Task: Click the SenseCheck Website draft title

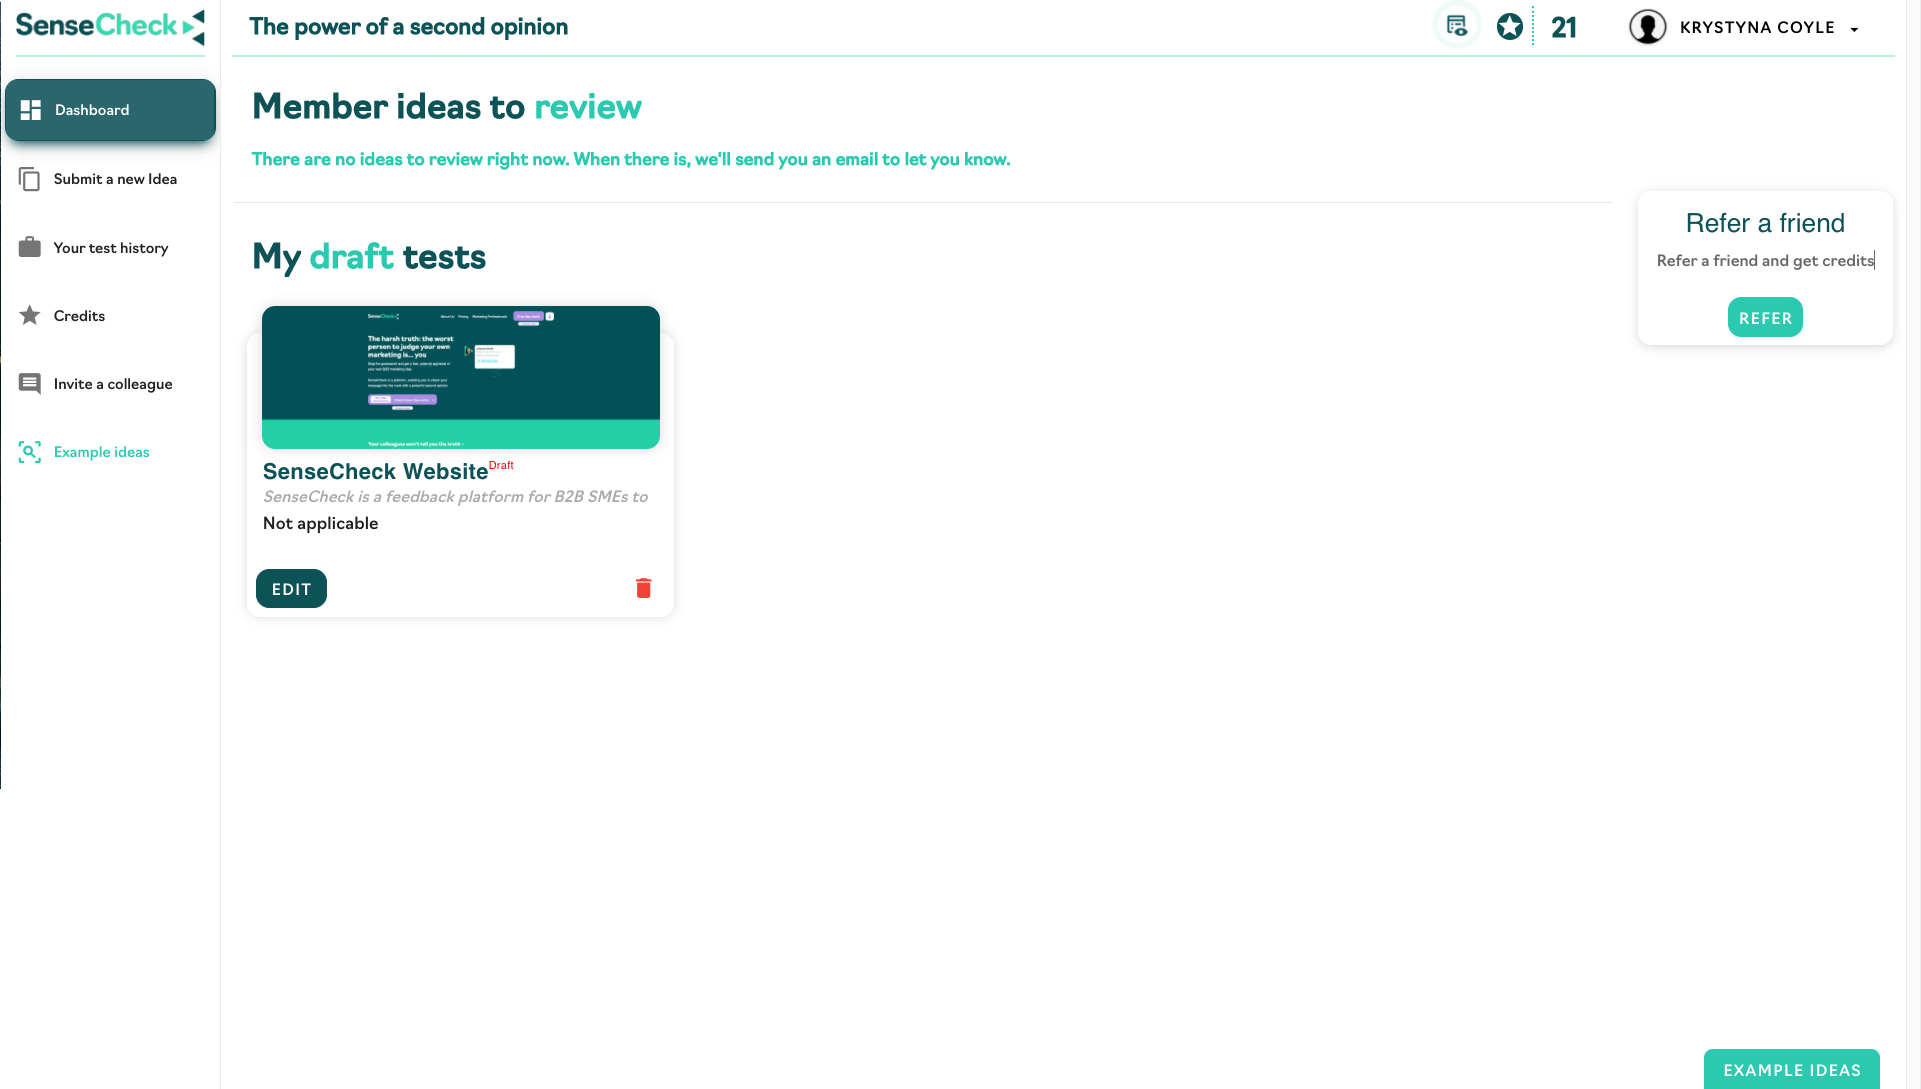Action: (375, 472)
